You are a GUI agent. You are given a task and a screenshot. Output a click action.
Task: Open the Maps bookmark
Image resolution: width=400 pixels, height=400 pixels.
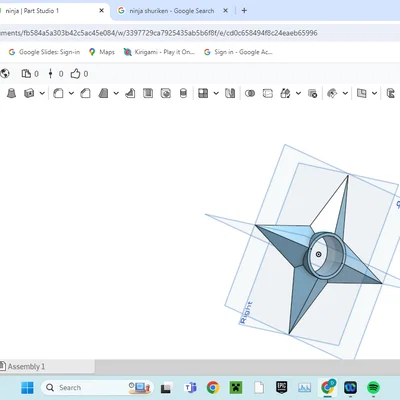(x=102, y=52)
